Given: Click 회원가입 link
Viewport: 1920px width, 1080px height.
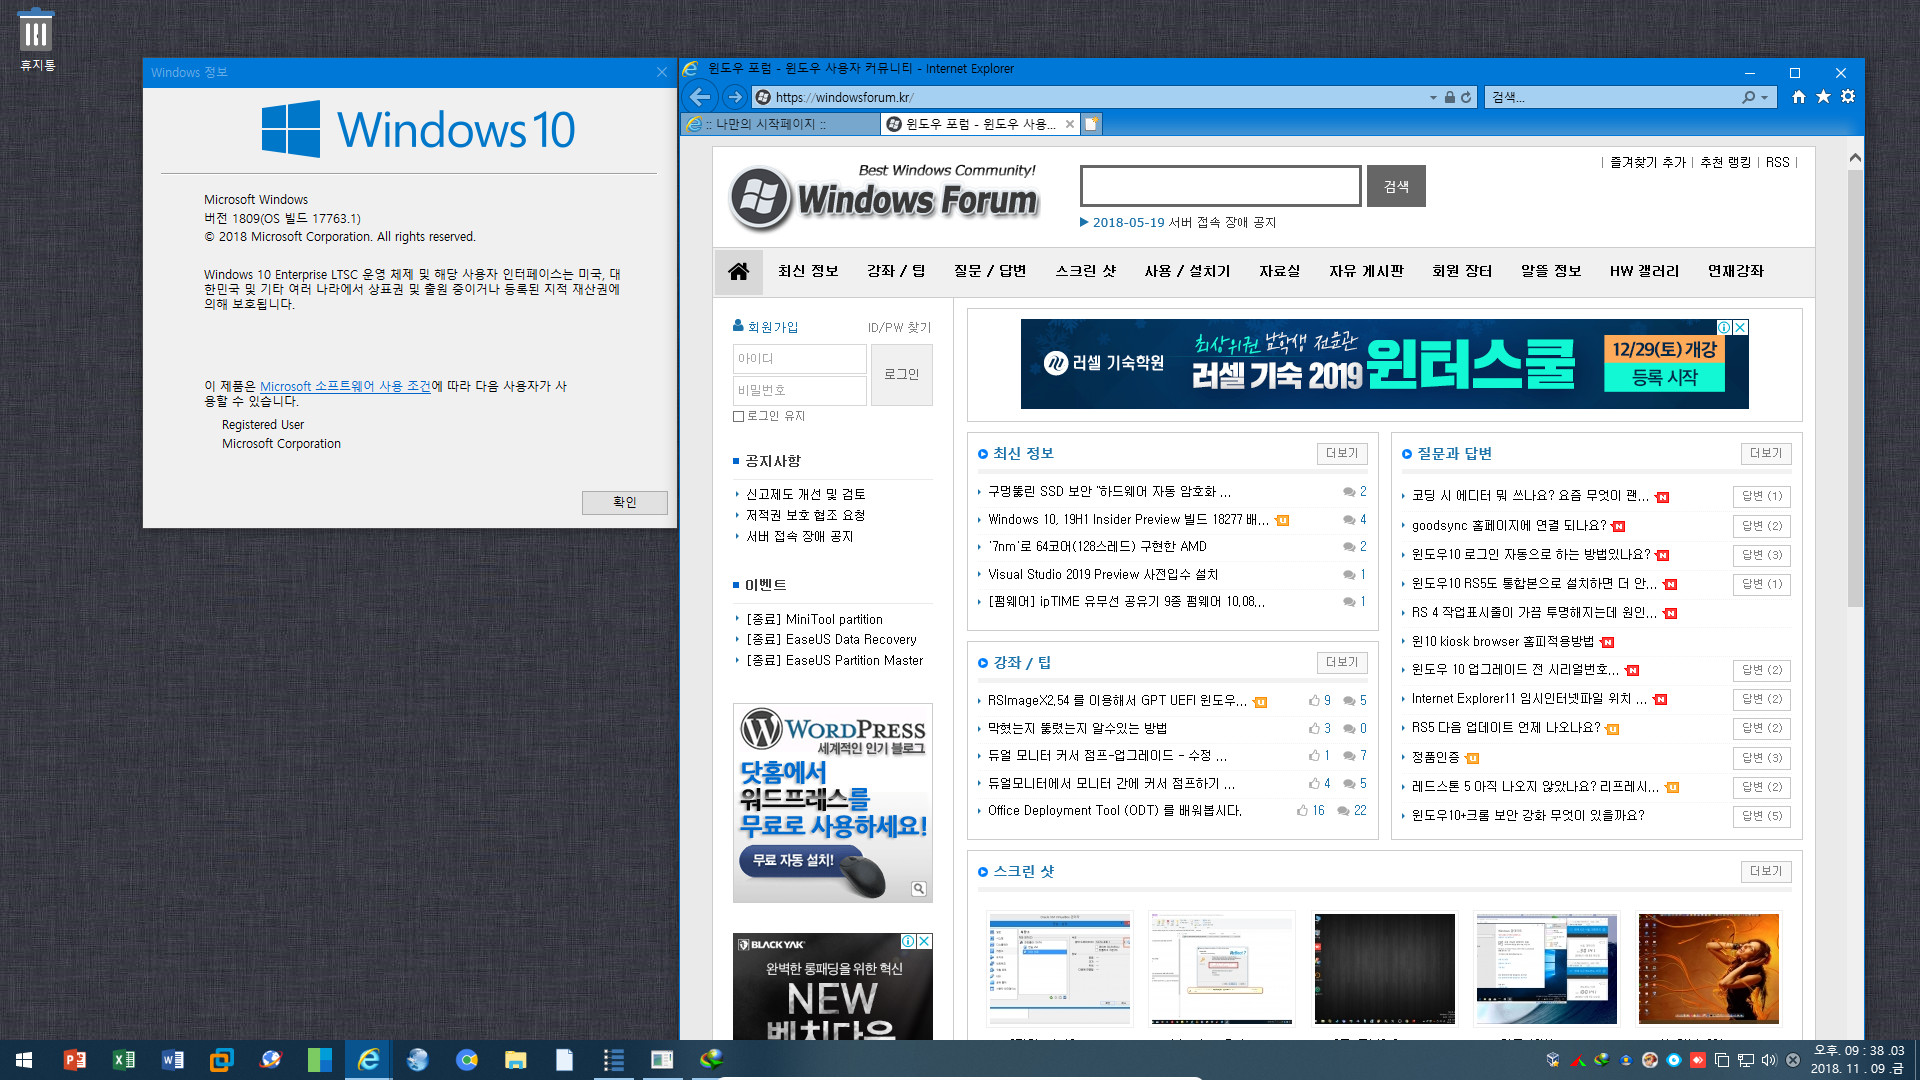Looking at the screenshot, I should pos(773,327).
